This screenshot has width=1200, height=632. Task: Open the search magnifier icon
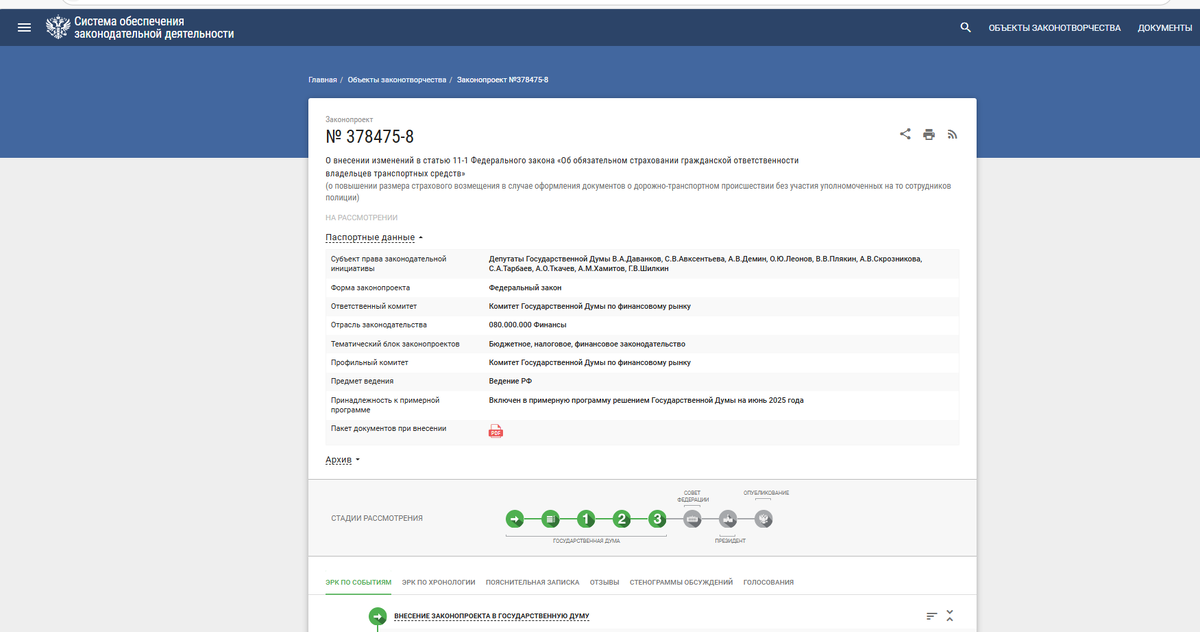(965, 27)
